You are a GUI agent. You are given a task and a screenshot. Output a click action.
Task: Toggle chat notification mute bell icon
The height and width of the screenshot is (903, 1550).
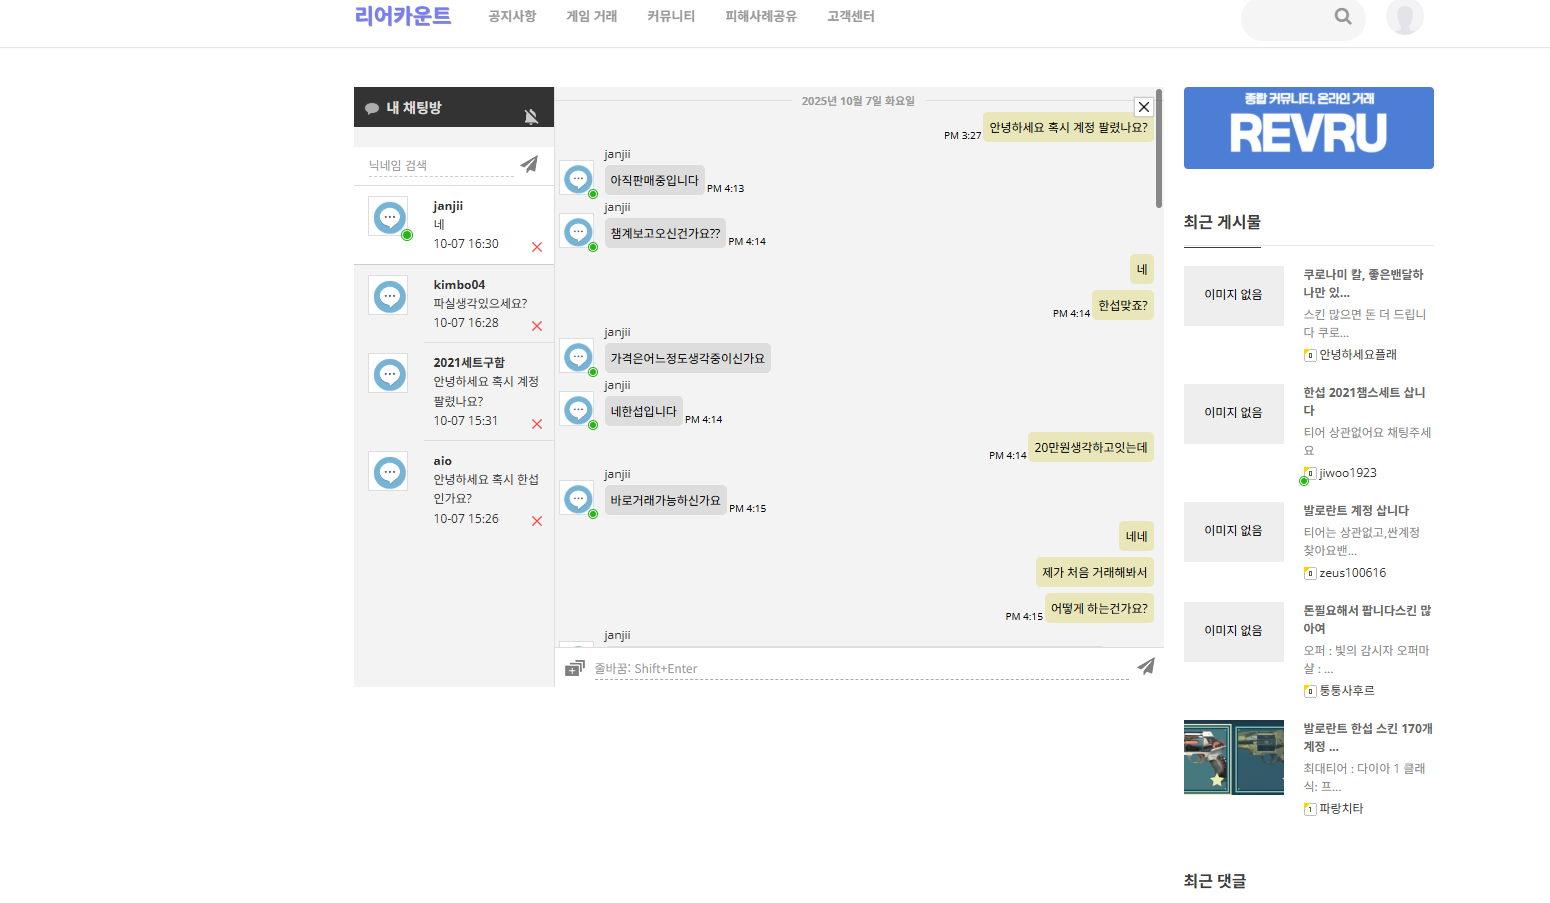[x=531, y=117]
